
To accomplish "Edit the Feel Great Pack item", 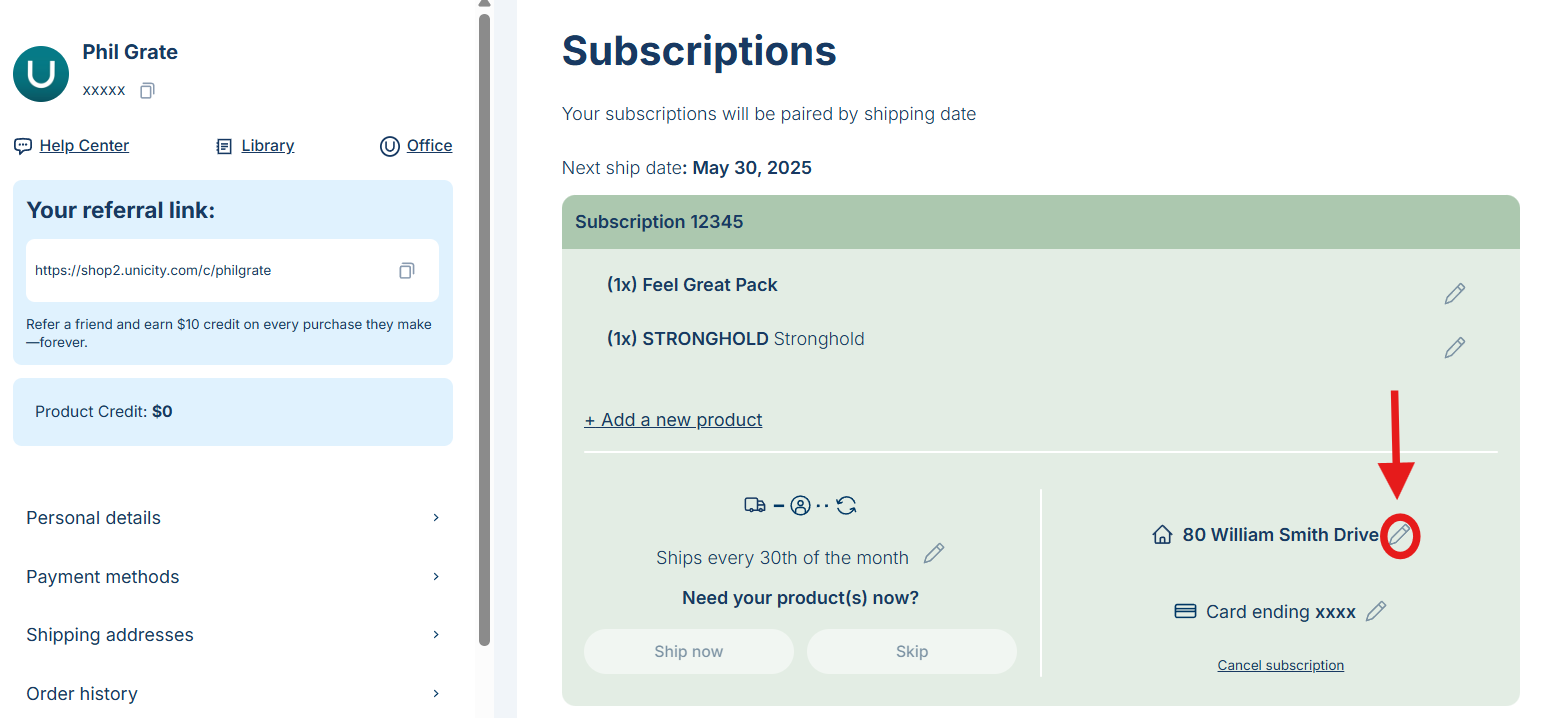I will [x=1454, y=294].
